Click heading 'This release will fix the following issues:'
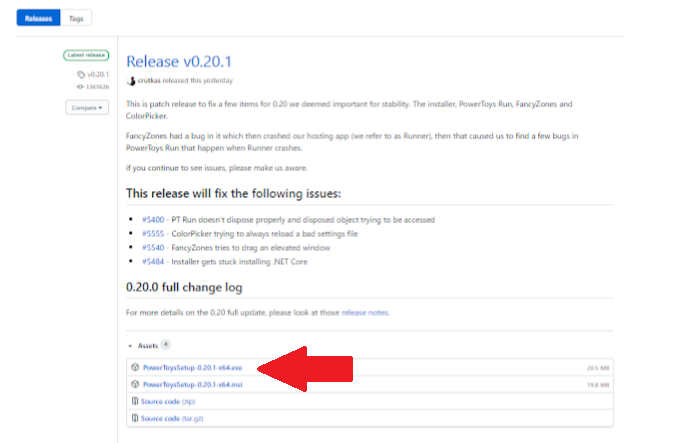 click(233, 194)
